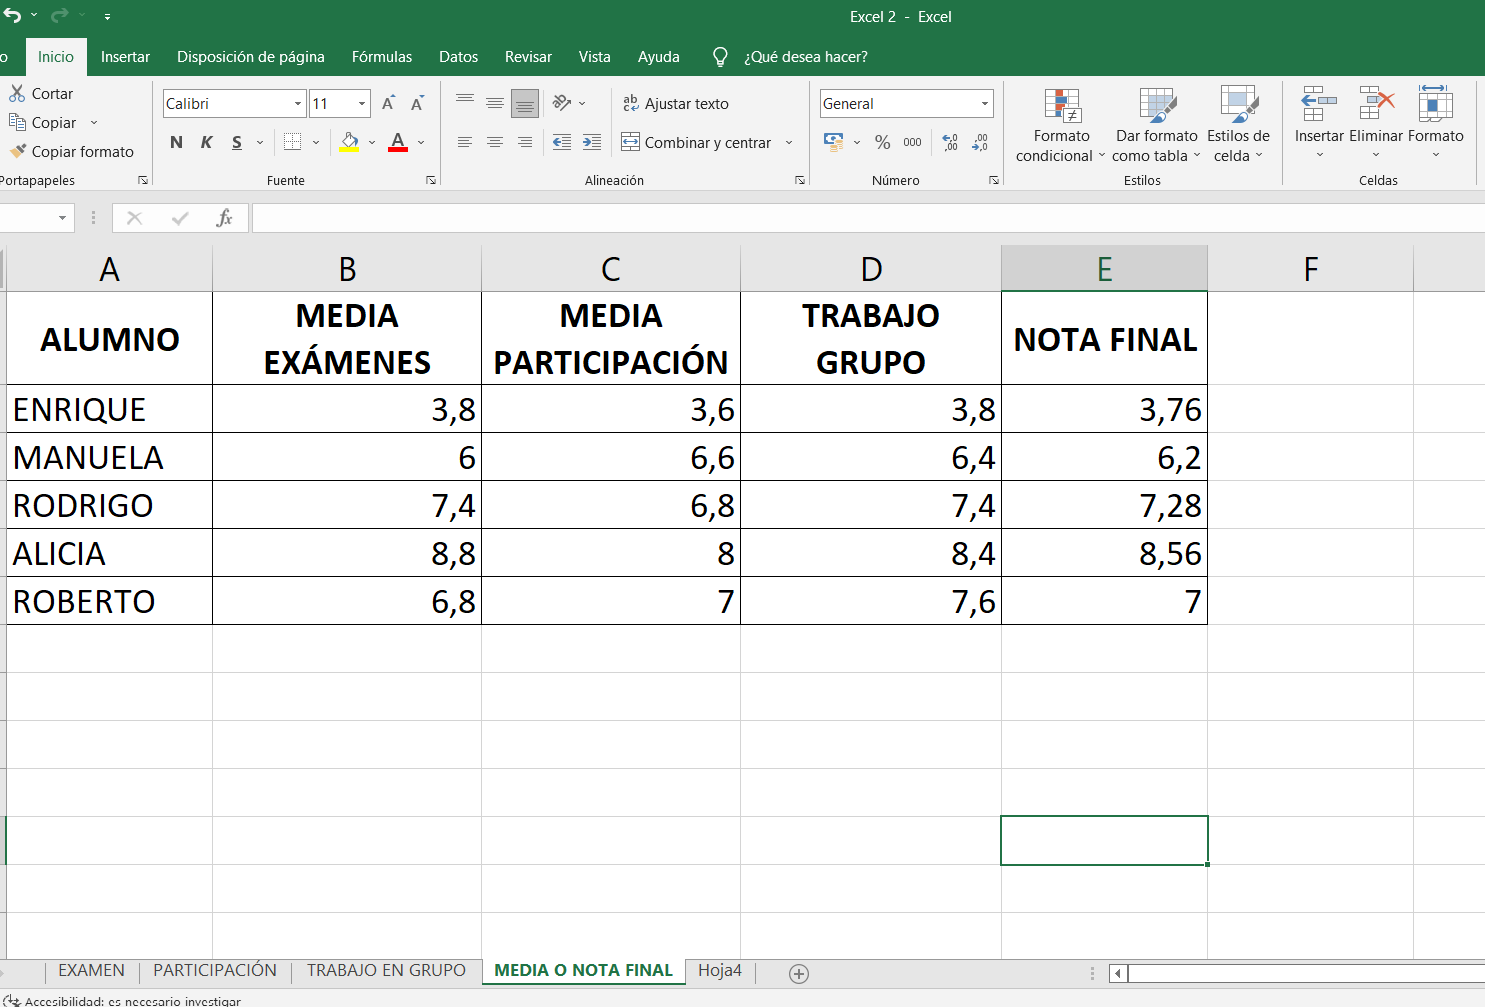The image size is (1485, 1007).
Task: Click the Cortar scissors icon
Action: (x=17, y=93)
